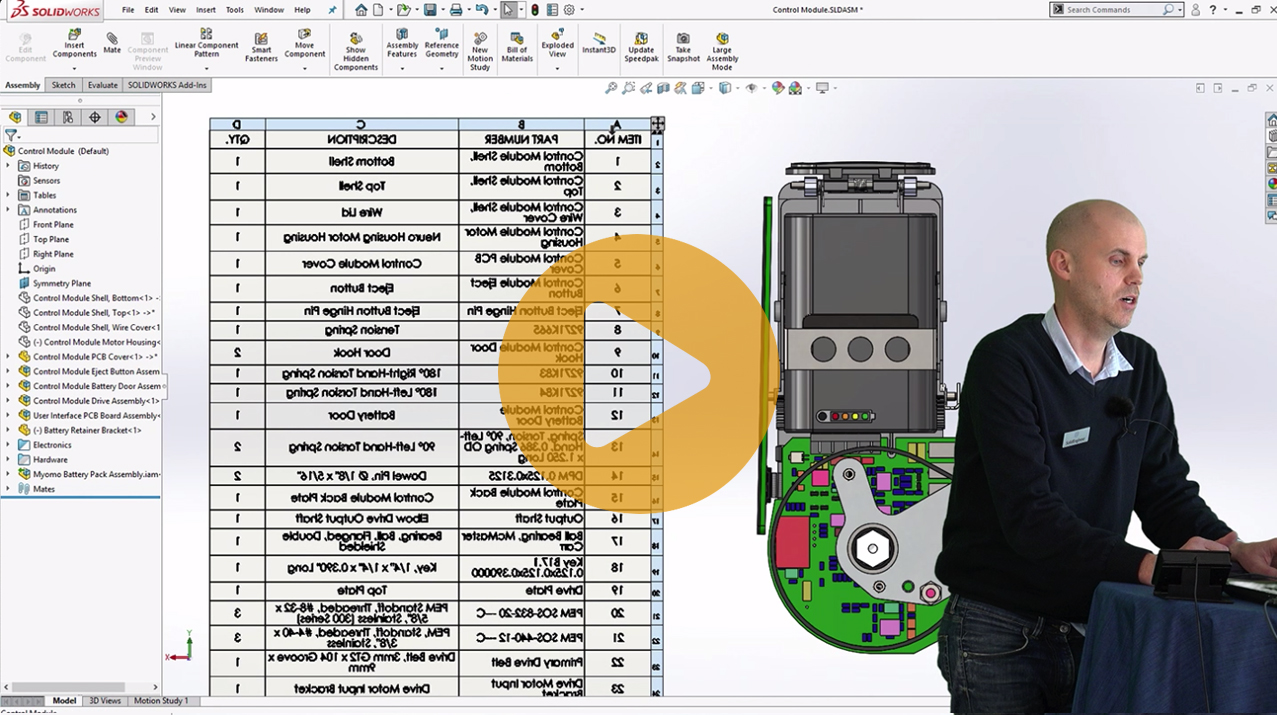1277x715 pixels.
Task: Click the Insert Components tool
Action: click(x=74, y=44)
